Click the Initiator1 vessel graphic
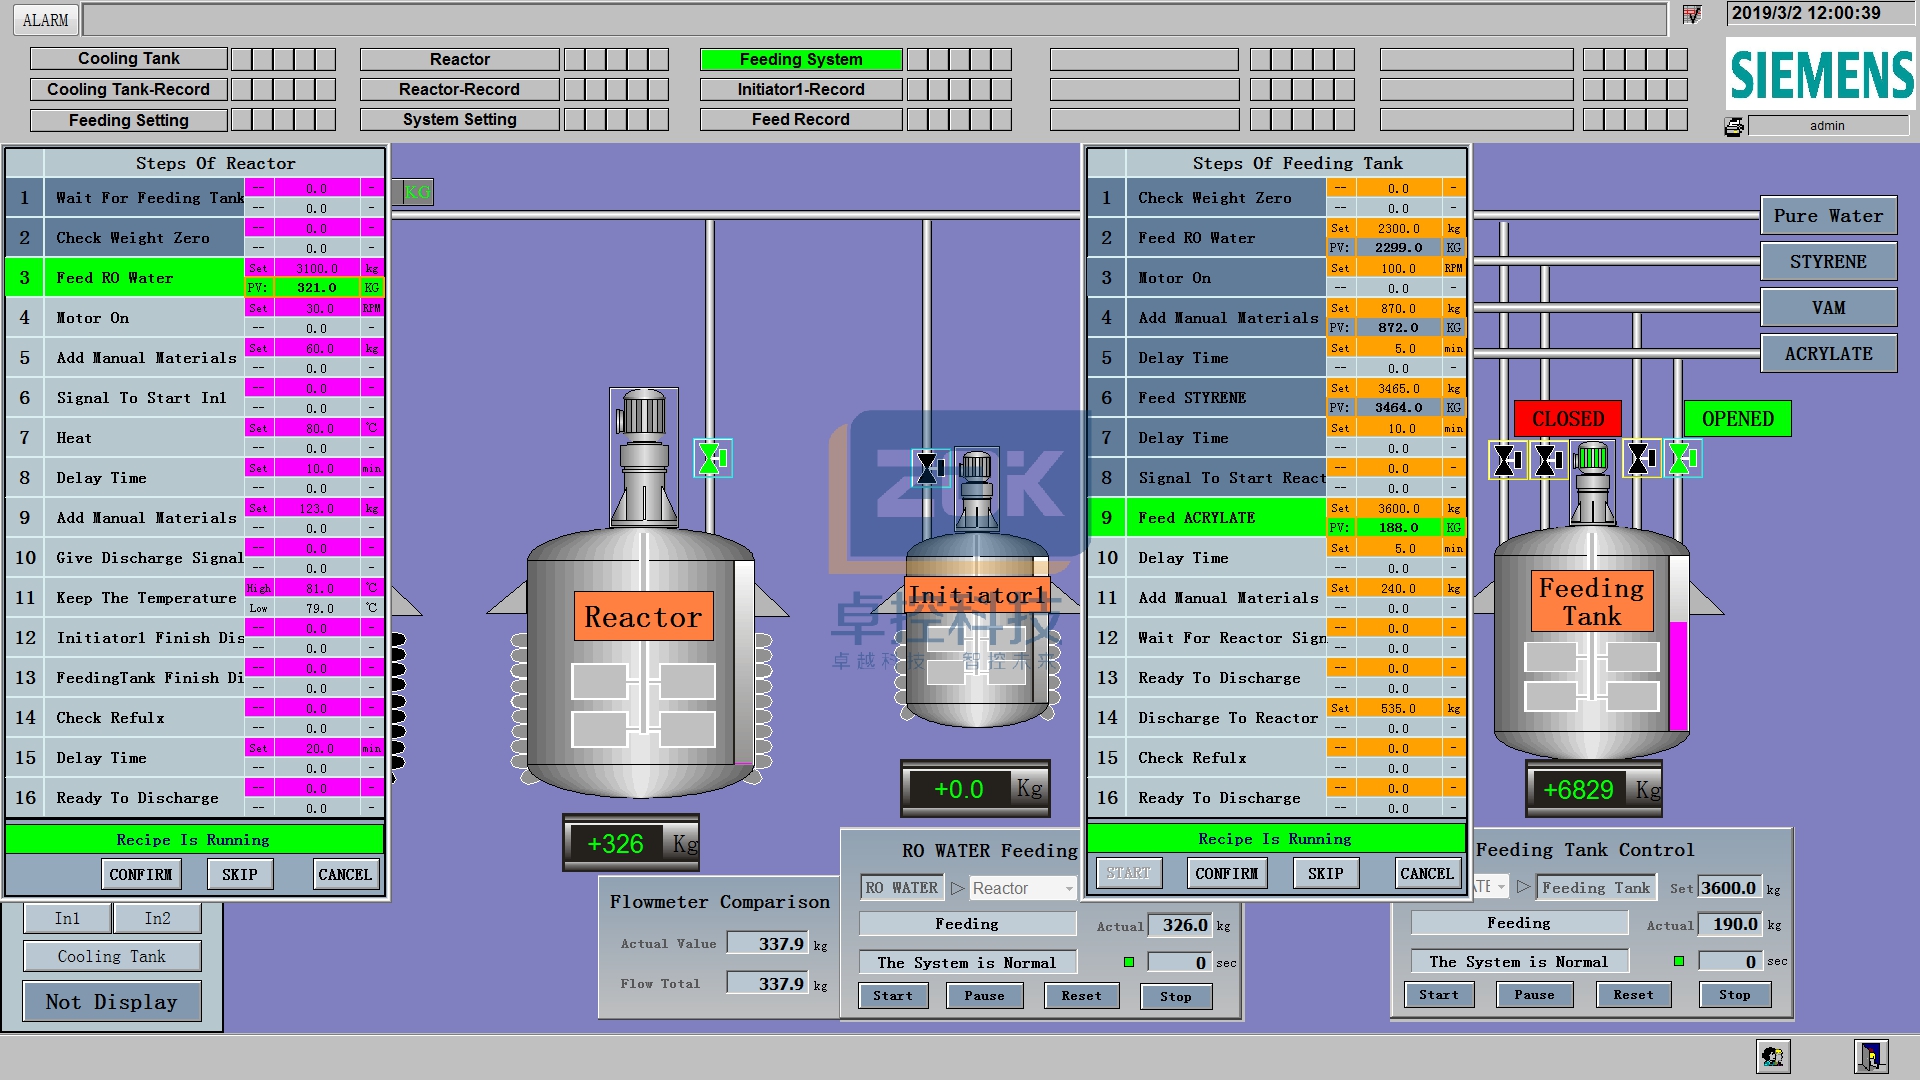This screenshot has height=1080, width=1920. point(976,630)
